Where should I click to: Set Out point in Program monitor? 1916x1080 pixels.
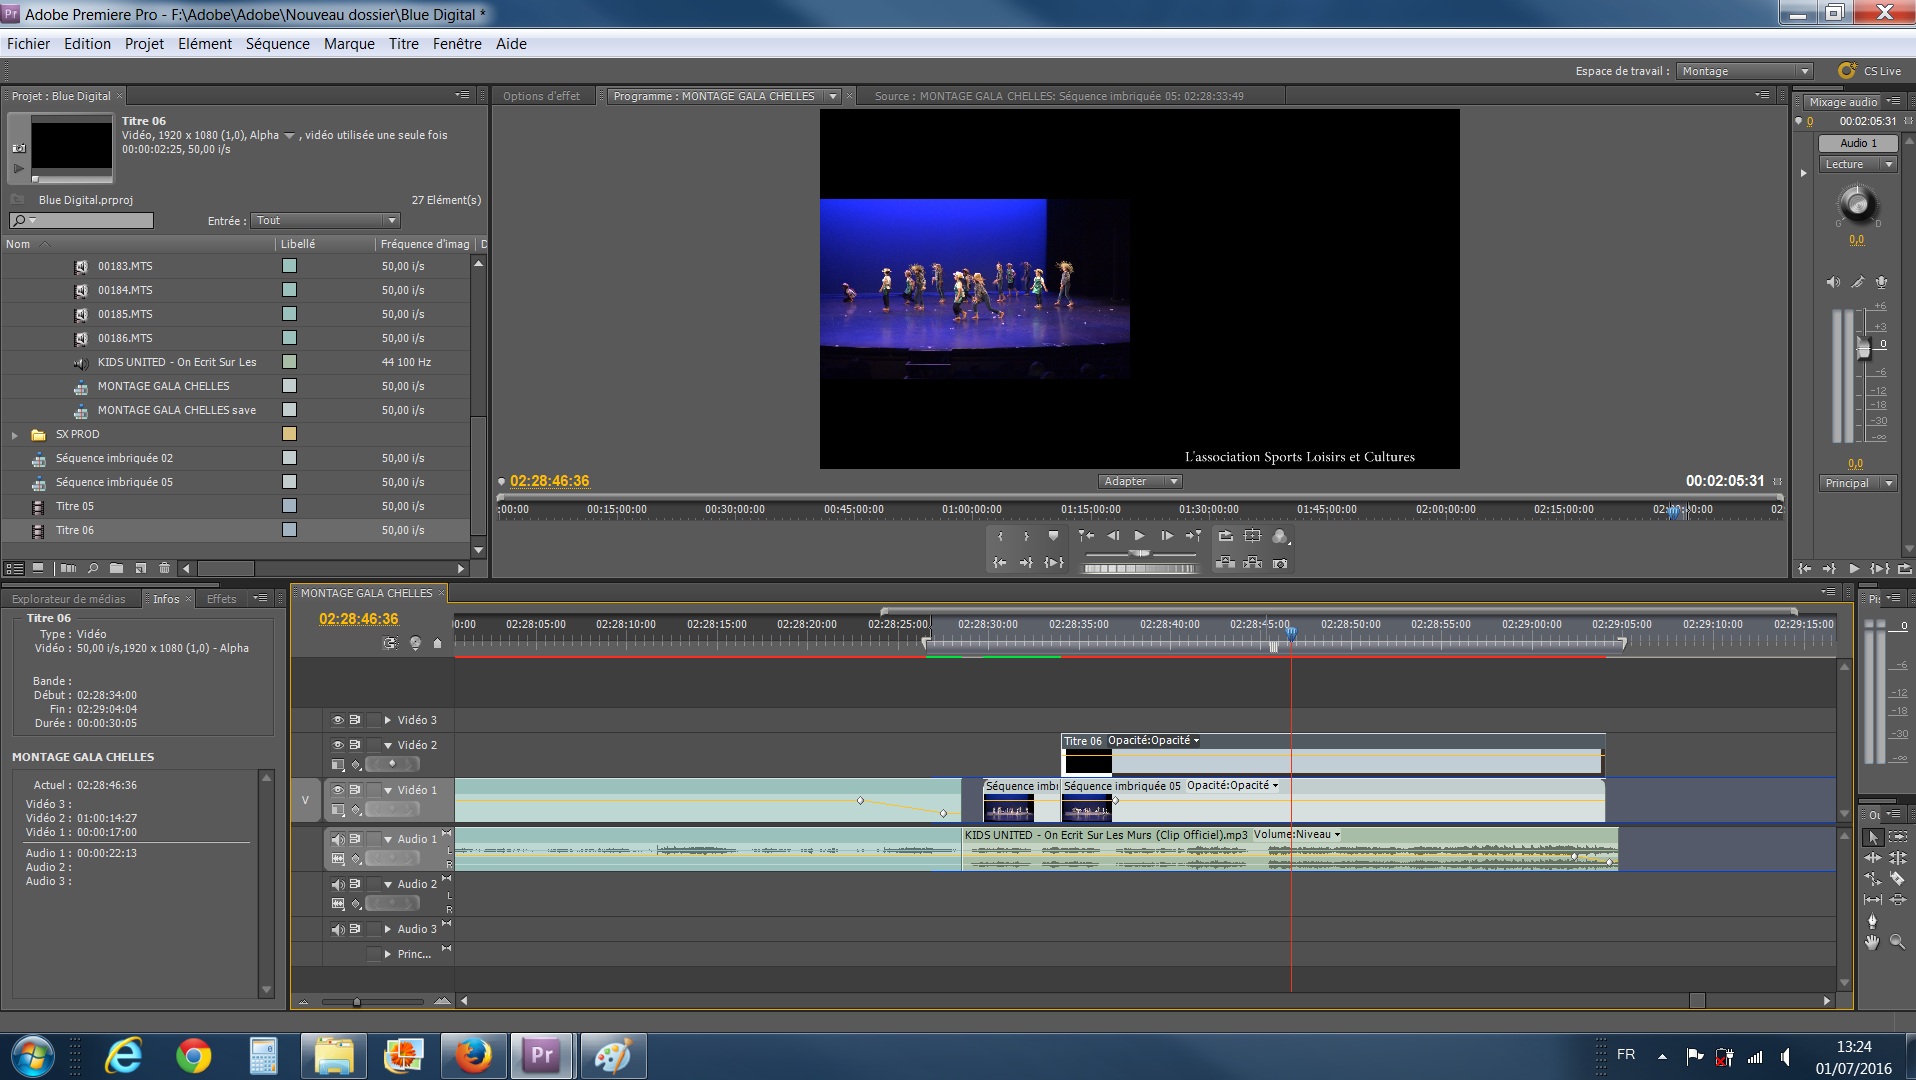click(x=1026, y=536)
